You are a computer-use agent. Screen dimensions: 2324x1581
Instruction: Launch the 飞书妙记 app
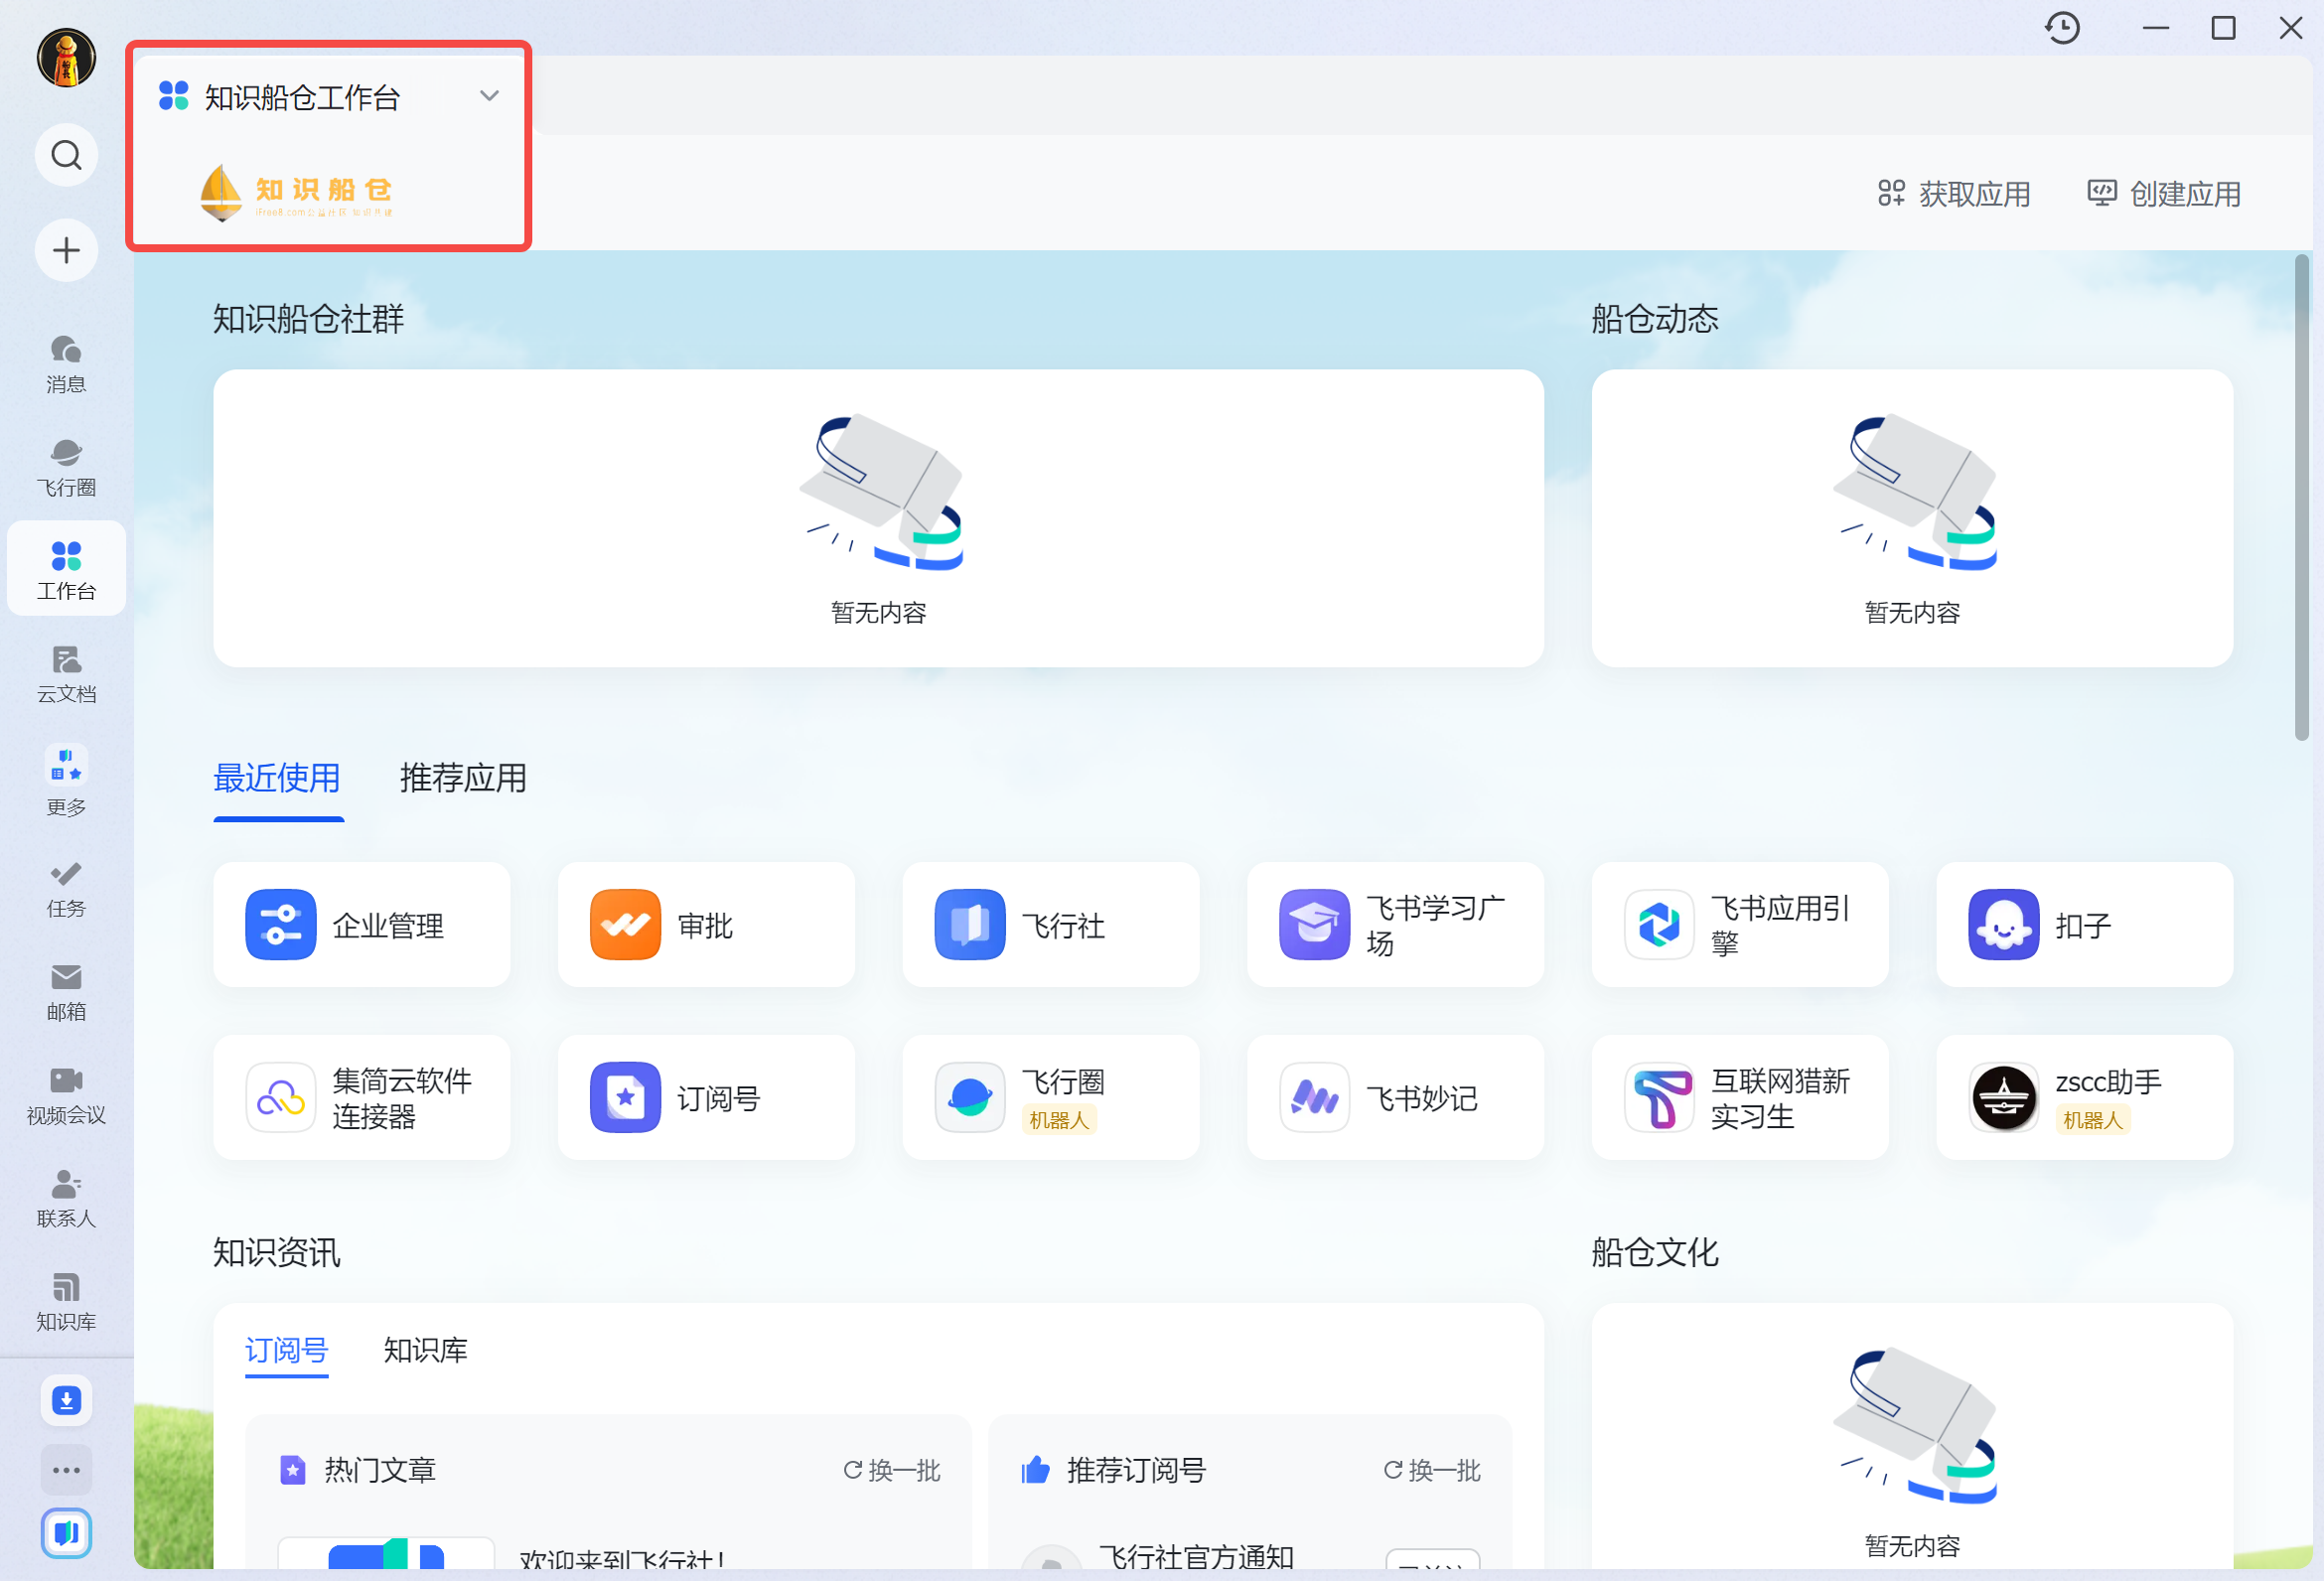point(1395,1098)
